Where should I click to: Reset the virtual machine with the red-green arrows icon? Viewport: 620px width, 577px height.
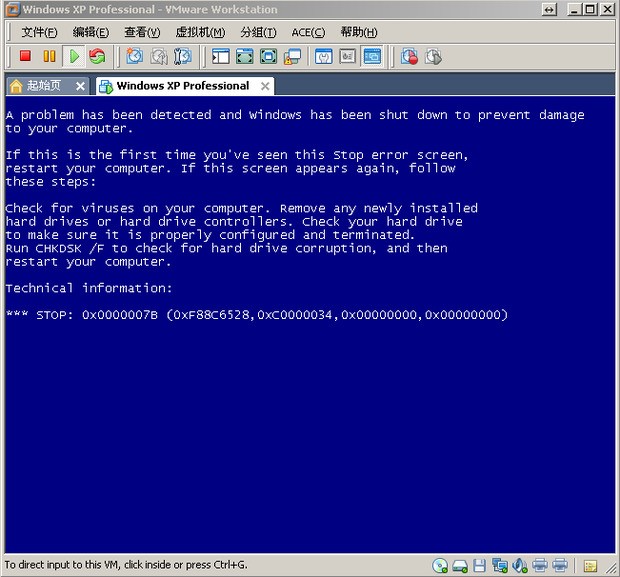(x=97, y=56)
